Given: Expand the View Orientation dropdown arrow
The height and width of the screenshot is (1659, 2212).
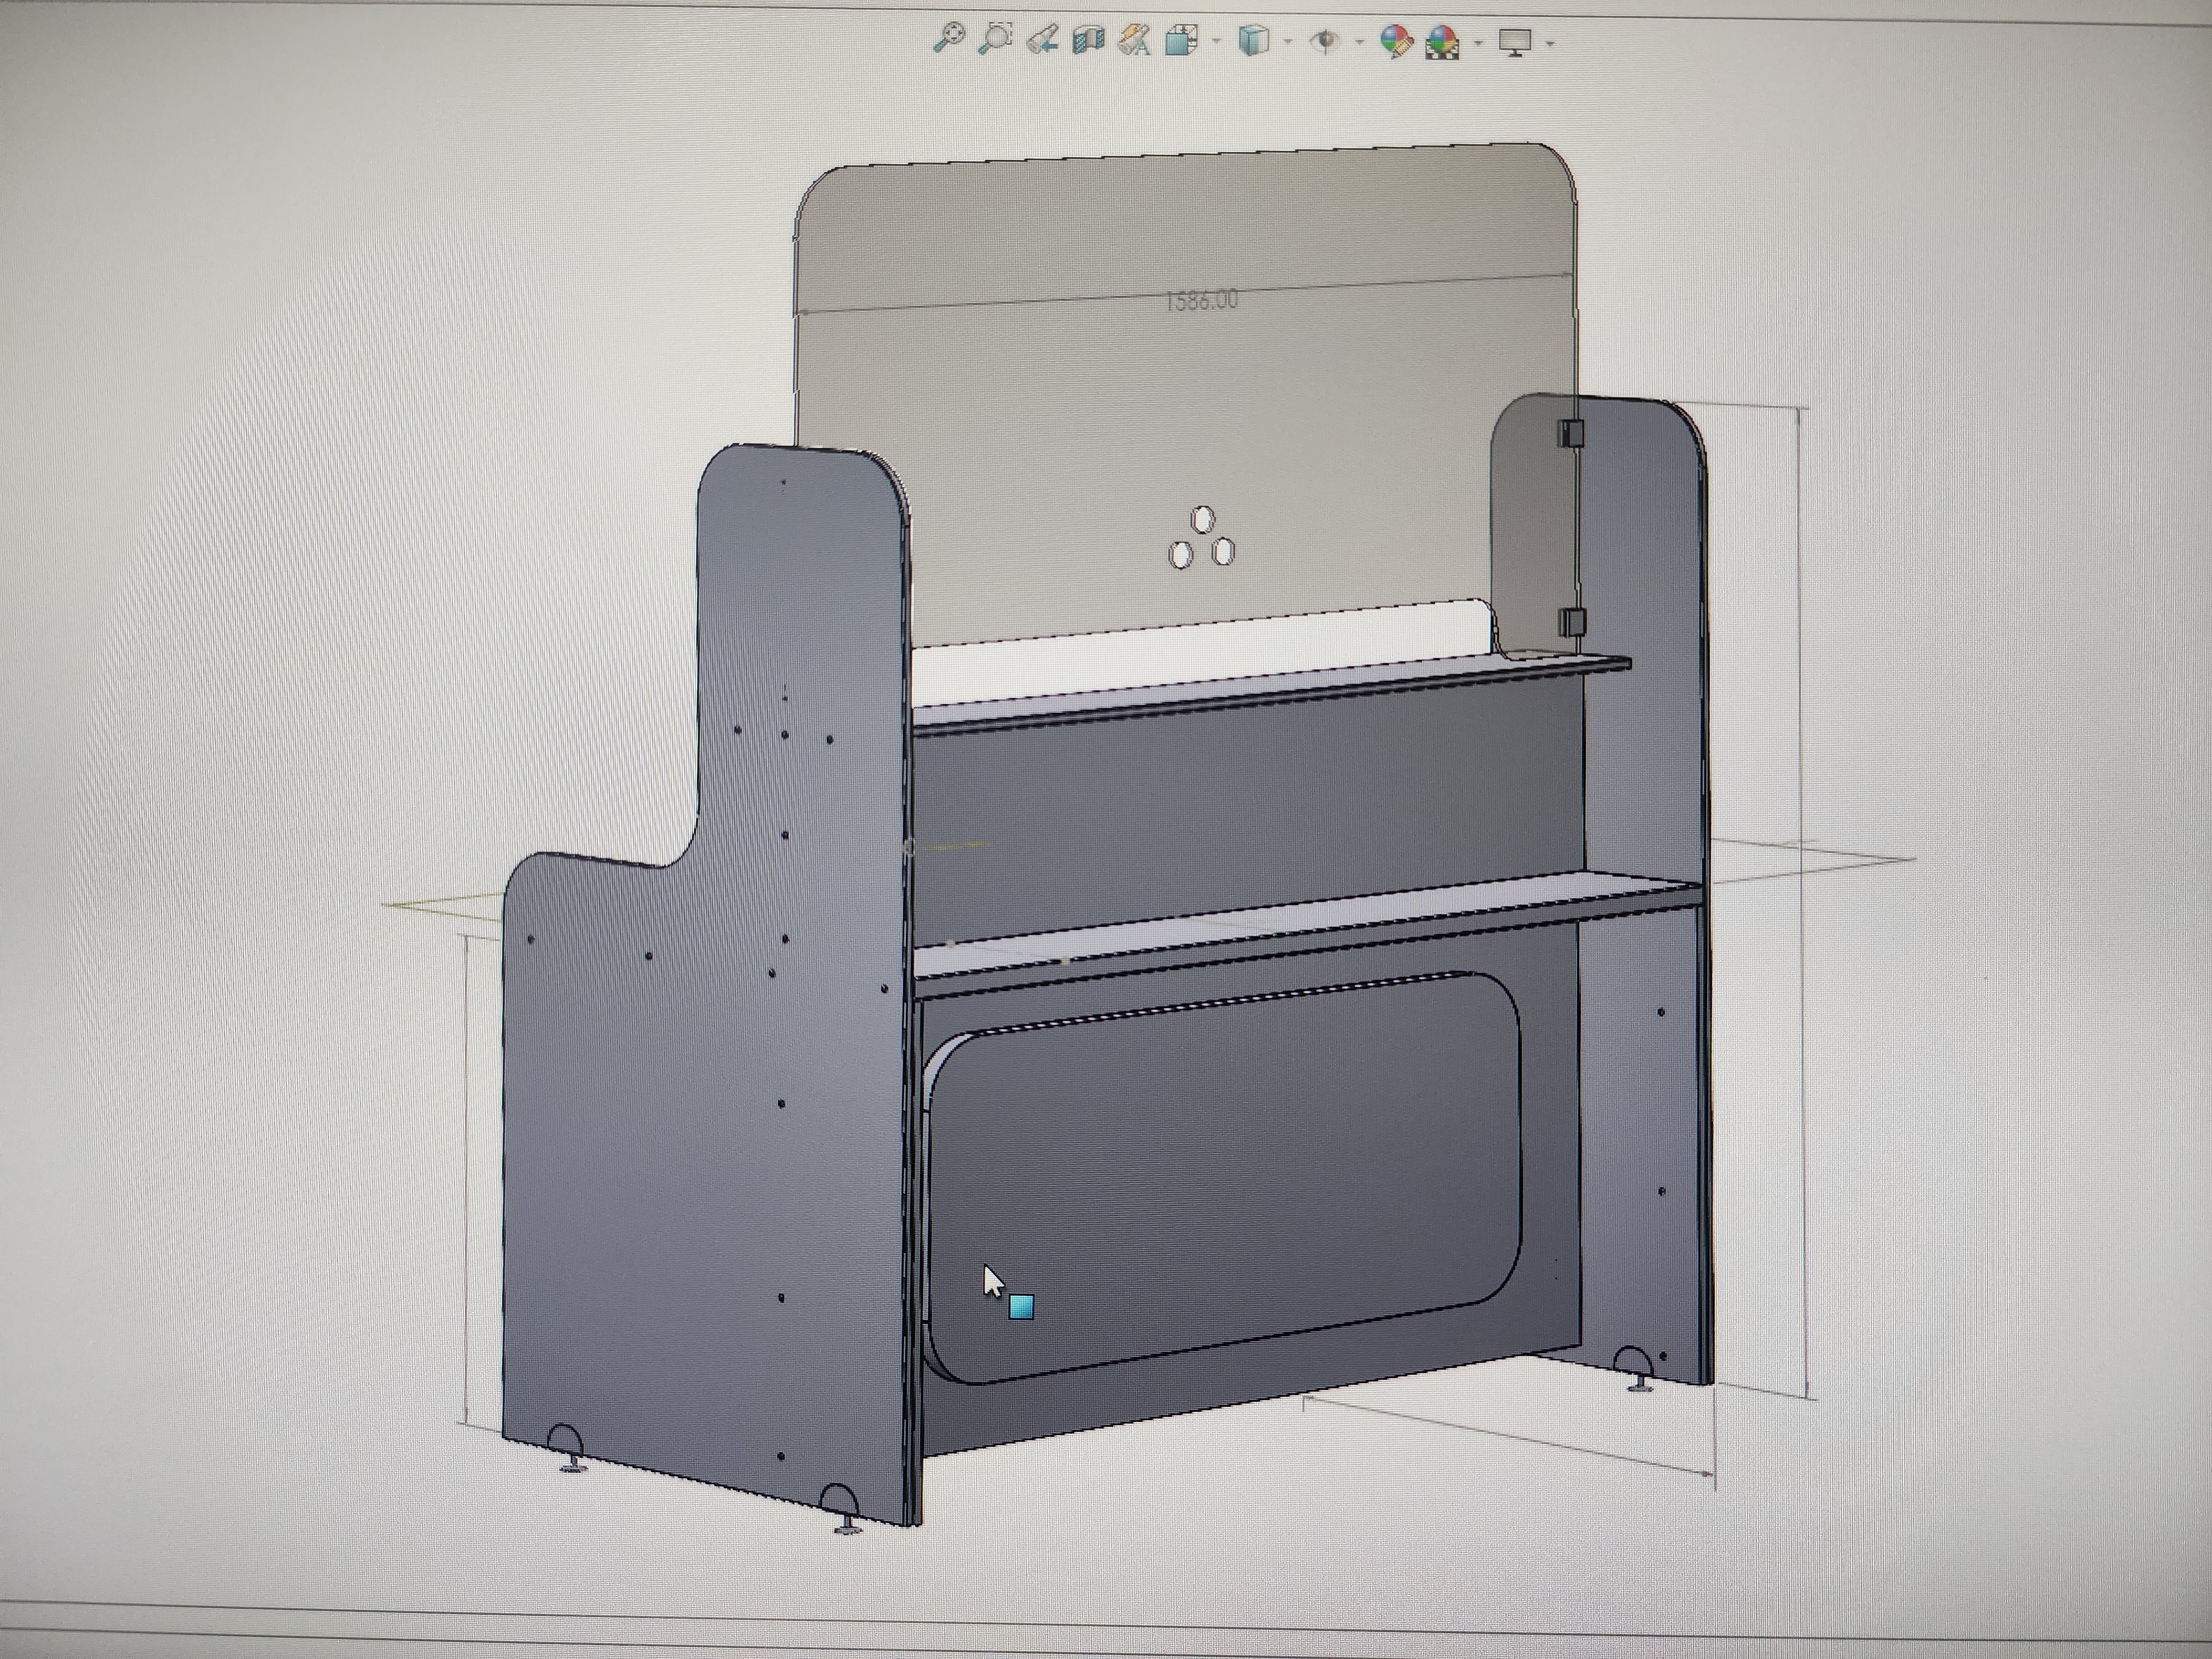Looking at the screenshot, I should [x=1216, y=42].
